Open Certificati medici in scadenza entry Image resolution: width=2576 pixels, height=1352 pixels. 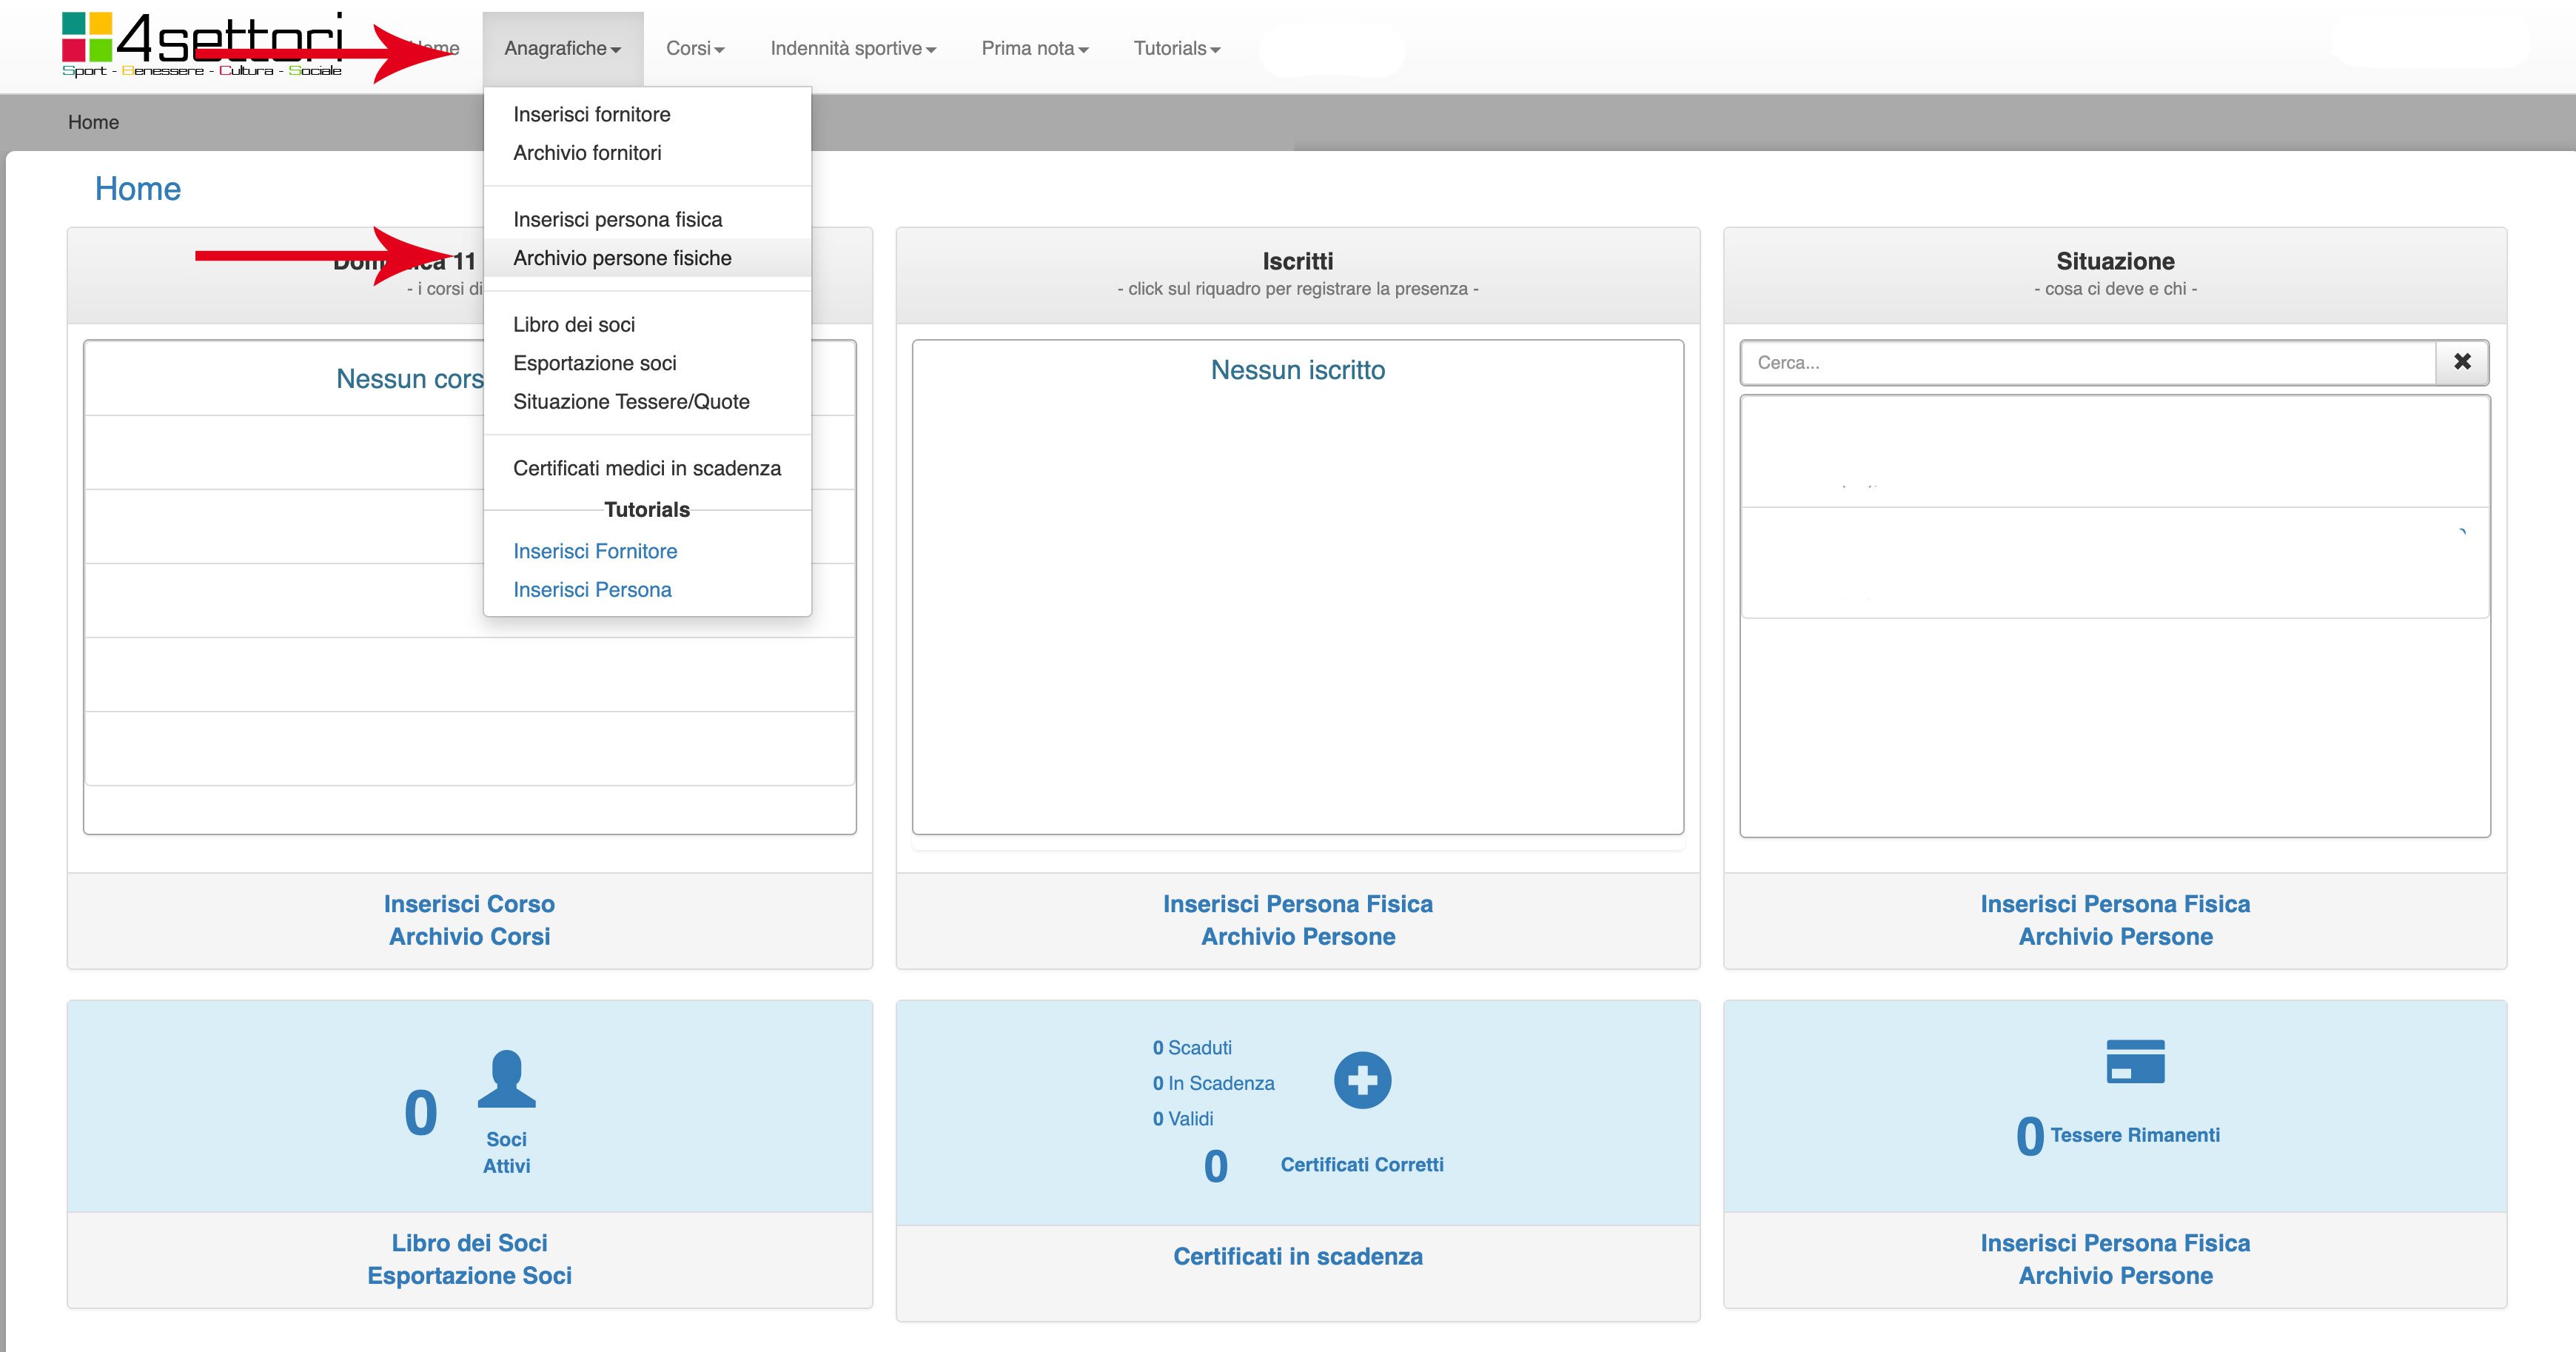coord(646,468)
